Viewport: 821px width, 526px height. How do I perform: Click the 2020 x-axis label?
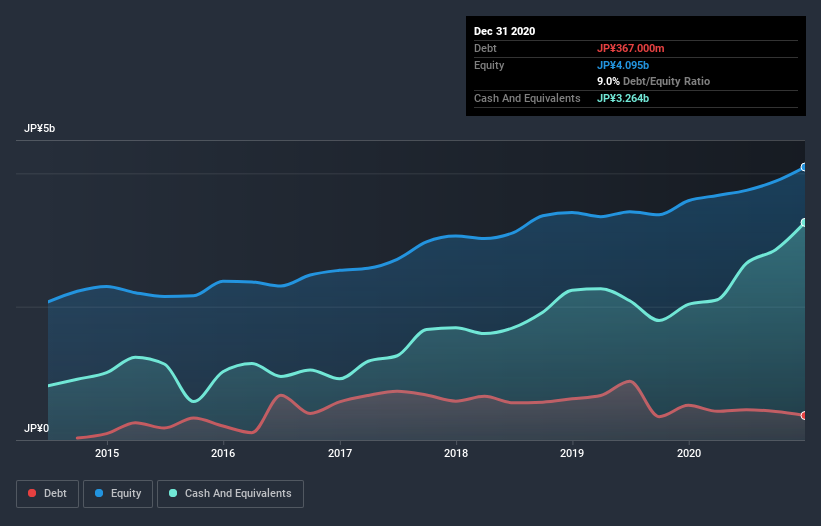click(x=689, y=453)
